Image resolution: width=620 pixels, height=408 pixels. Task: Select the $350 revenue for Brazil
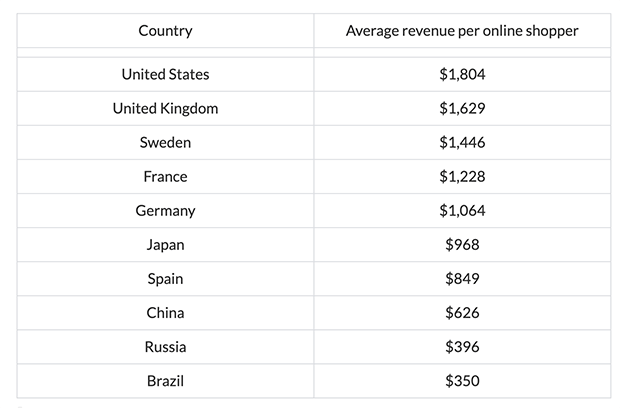click(462, 380)
